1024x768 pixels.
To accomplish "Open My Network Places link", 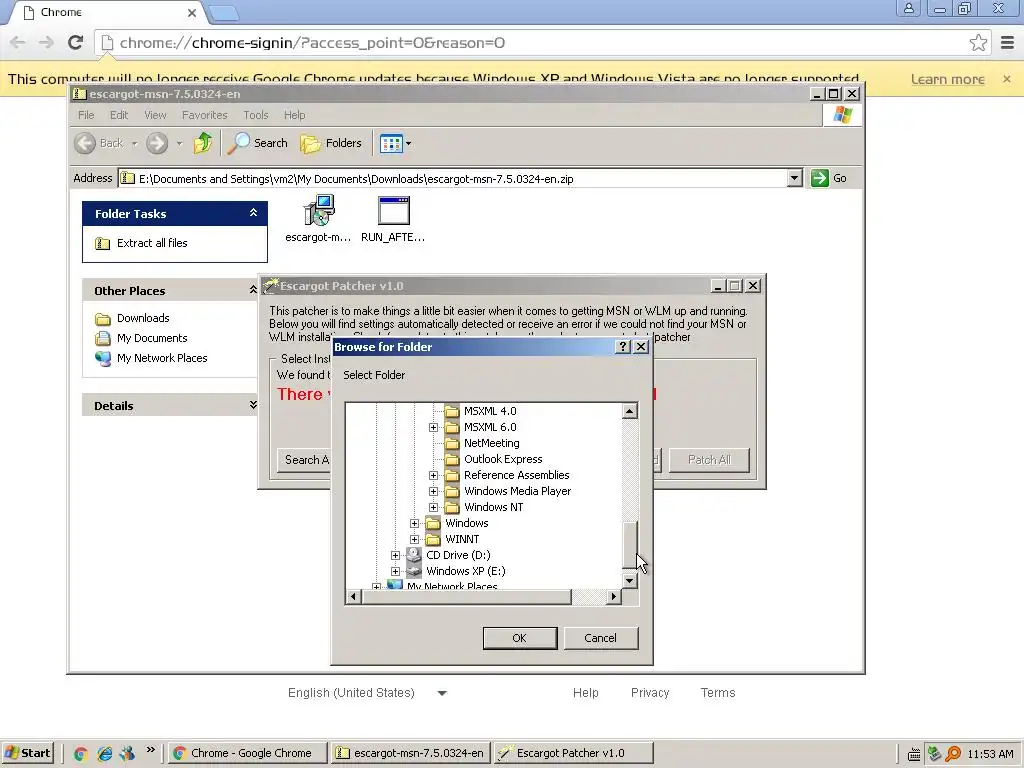I will point(162,358).
